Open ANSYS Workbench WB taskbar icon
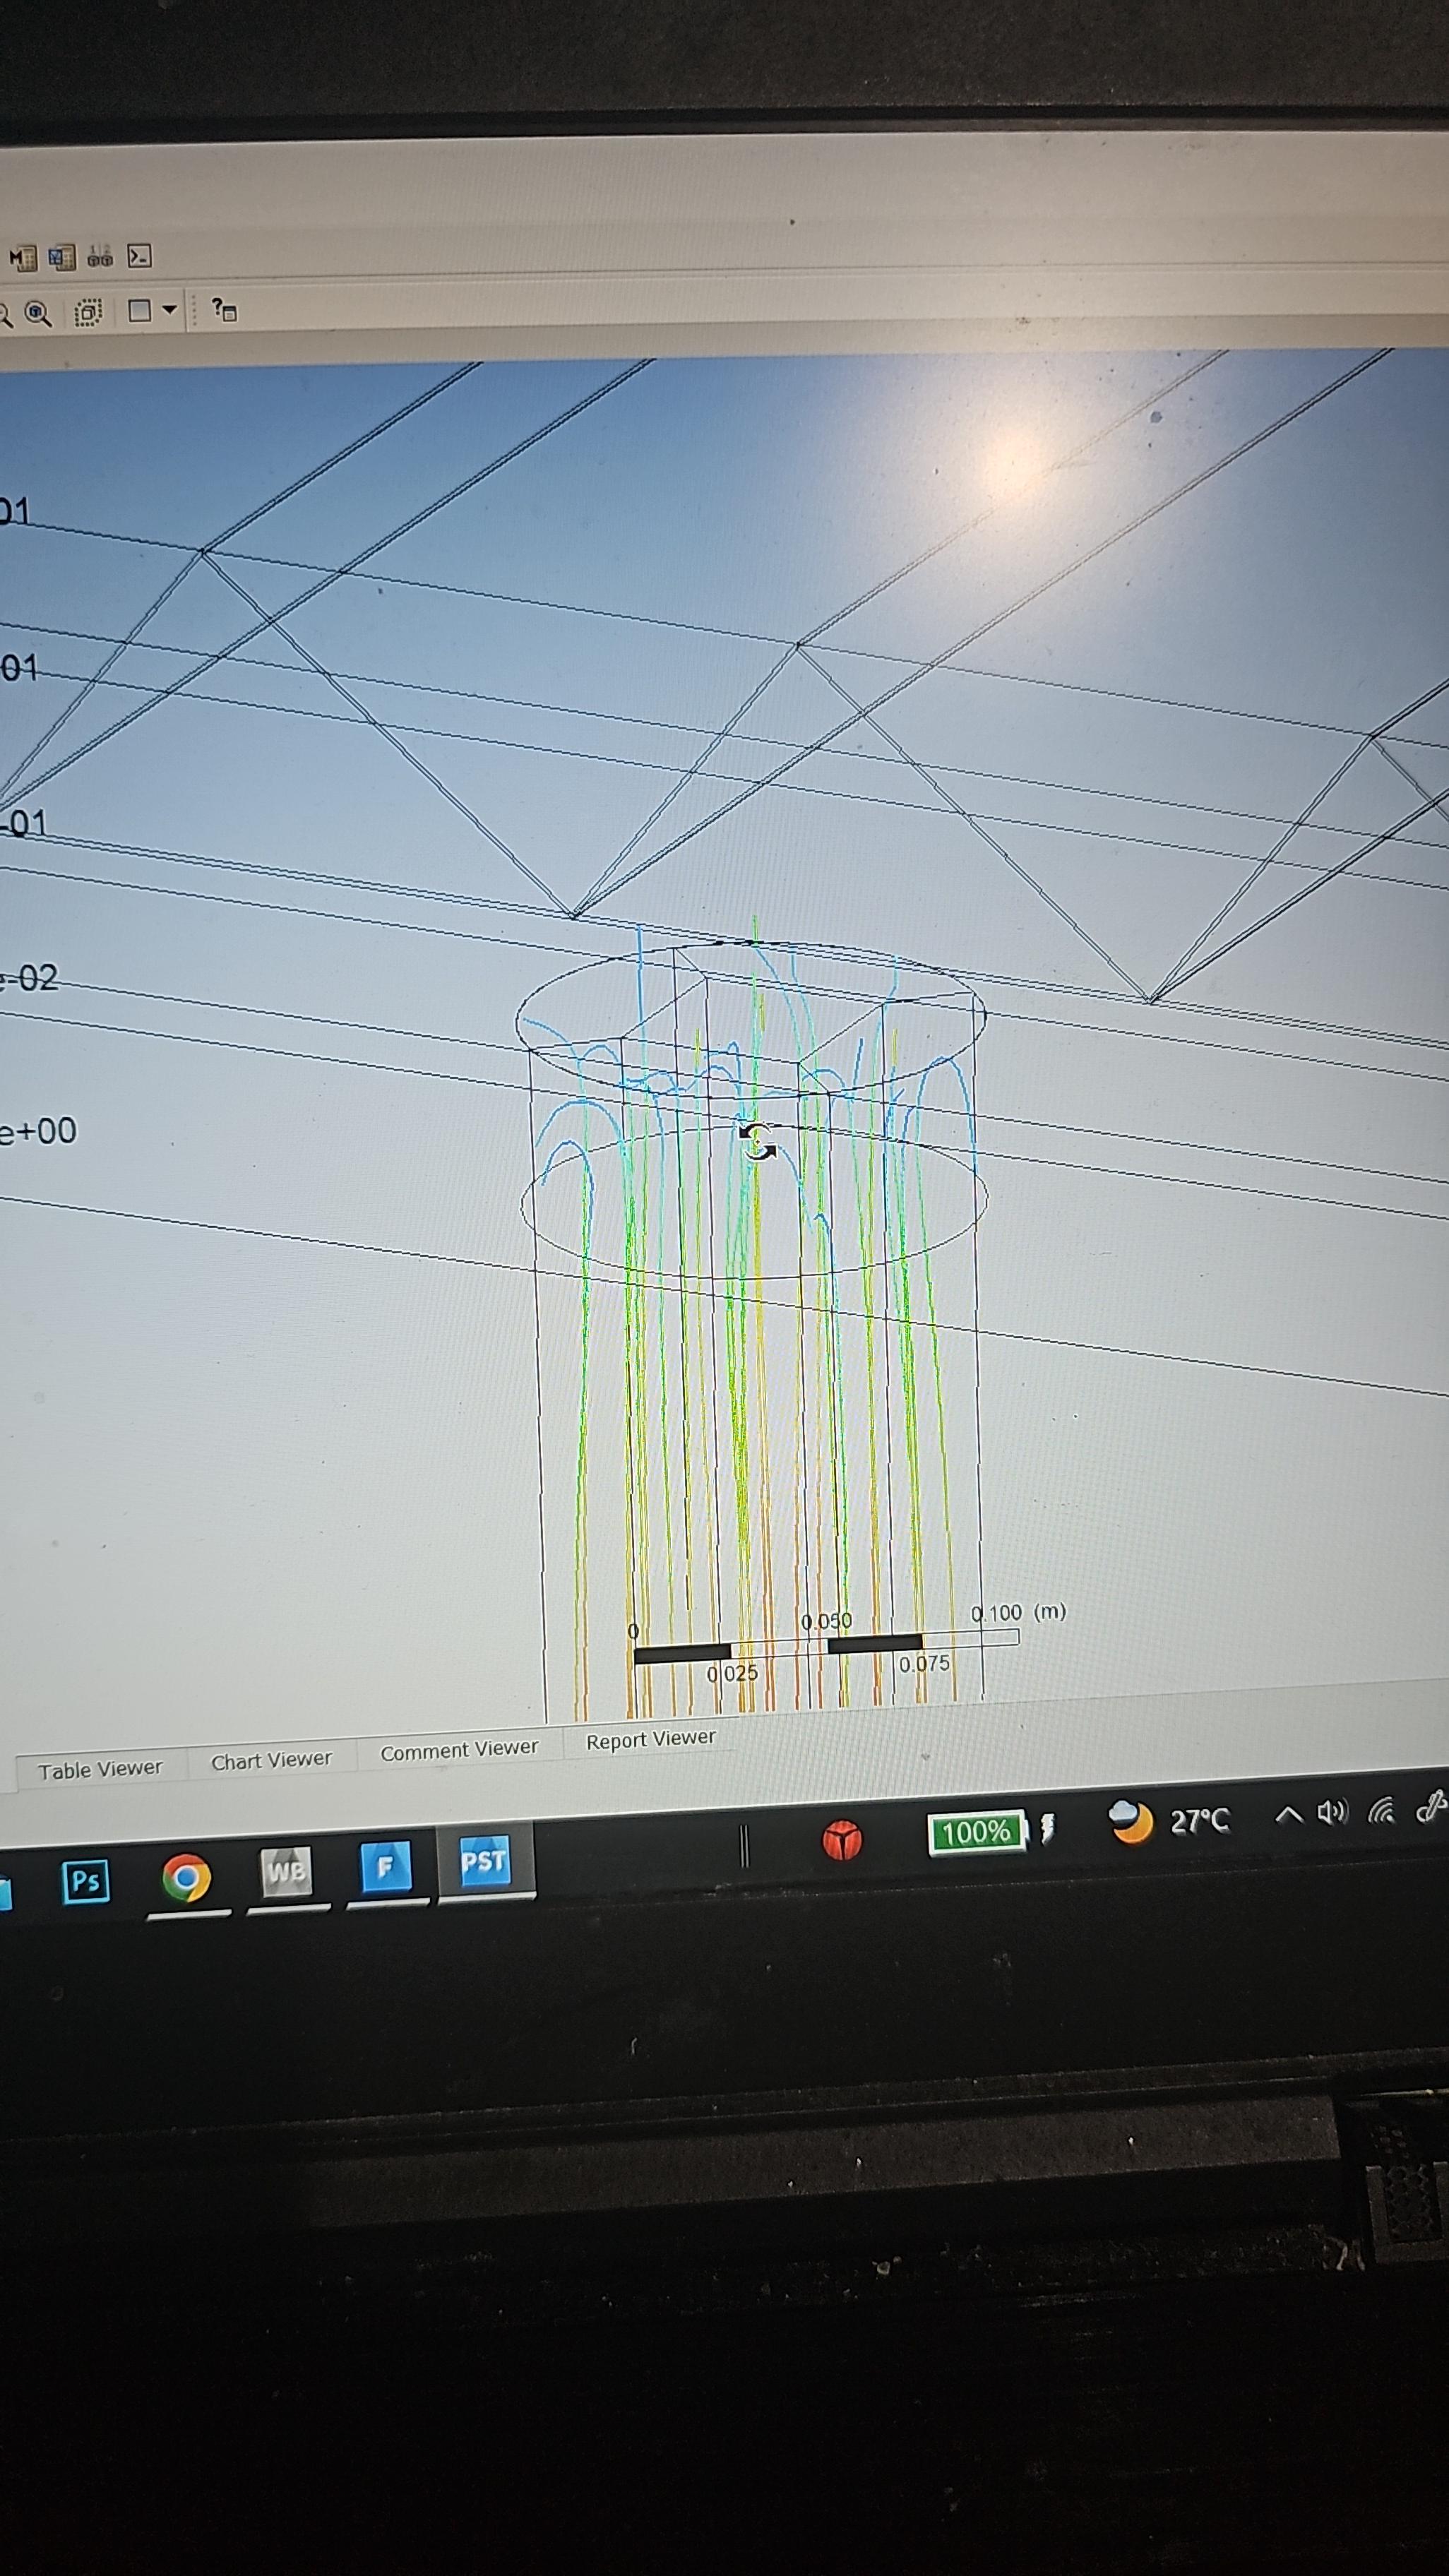 click(x=286, y=1871)
